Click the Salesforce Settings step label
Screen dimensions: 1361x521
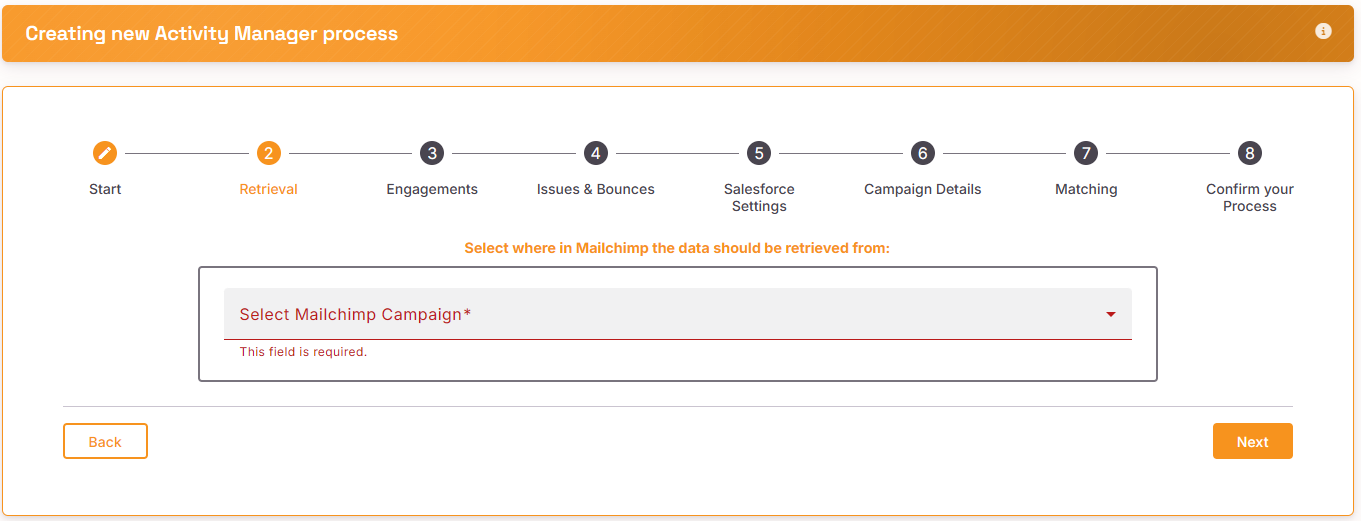pyautogui.click(x=759, y=198)
